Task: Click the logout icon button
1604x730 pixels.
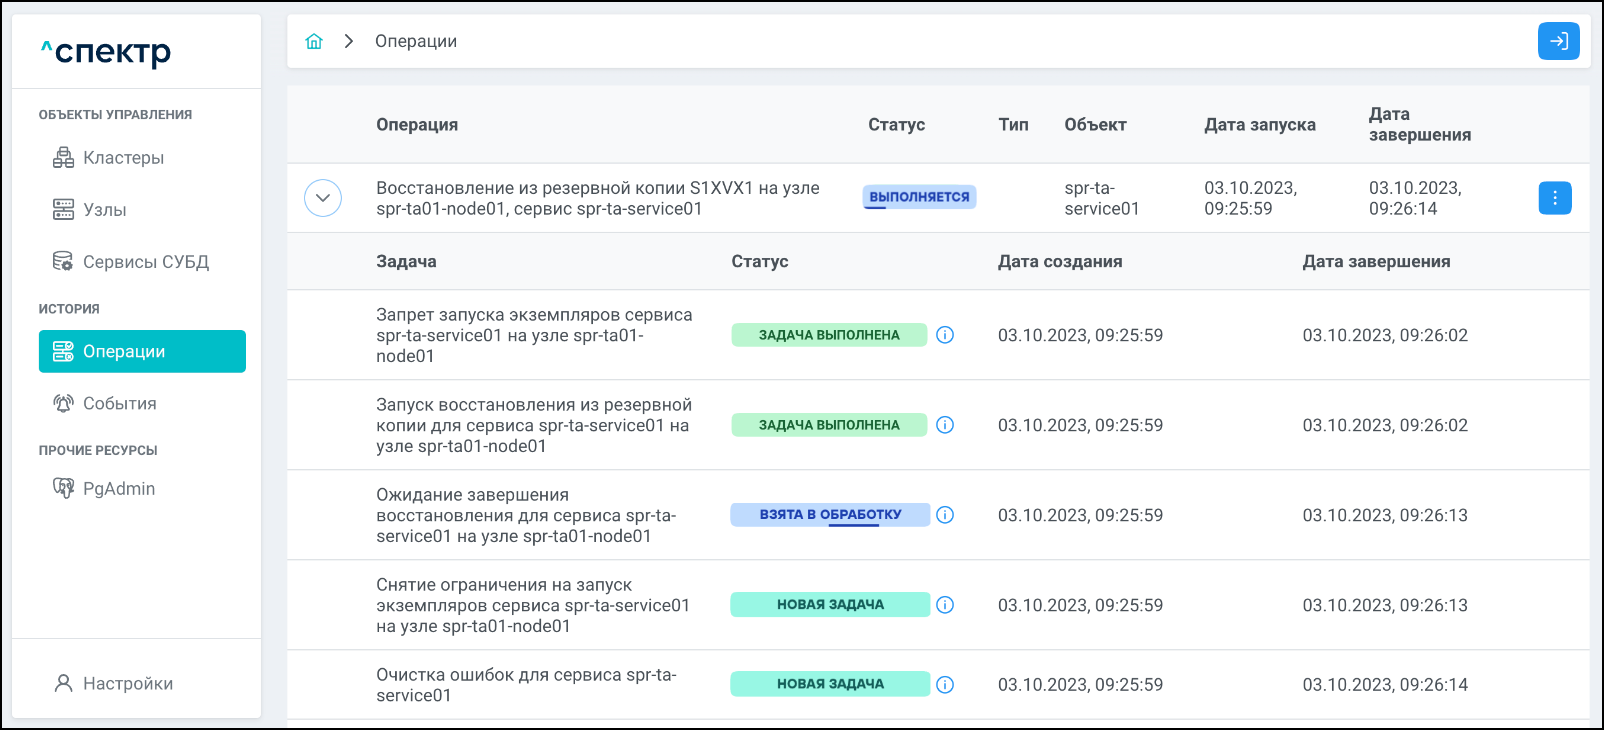Action: (x=1558, y=41)
